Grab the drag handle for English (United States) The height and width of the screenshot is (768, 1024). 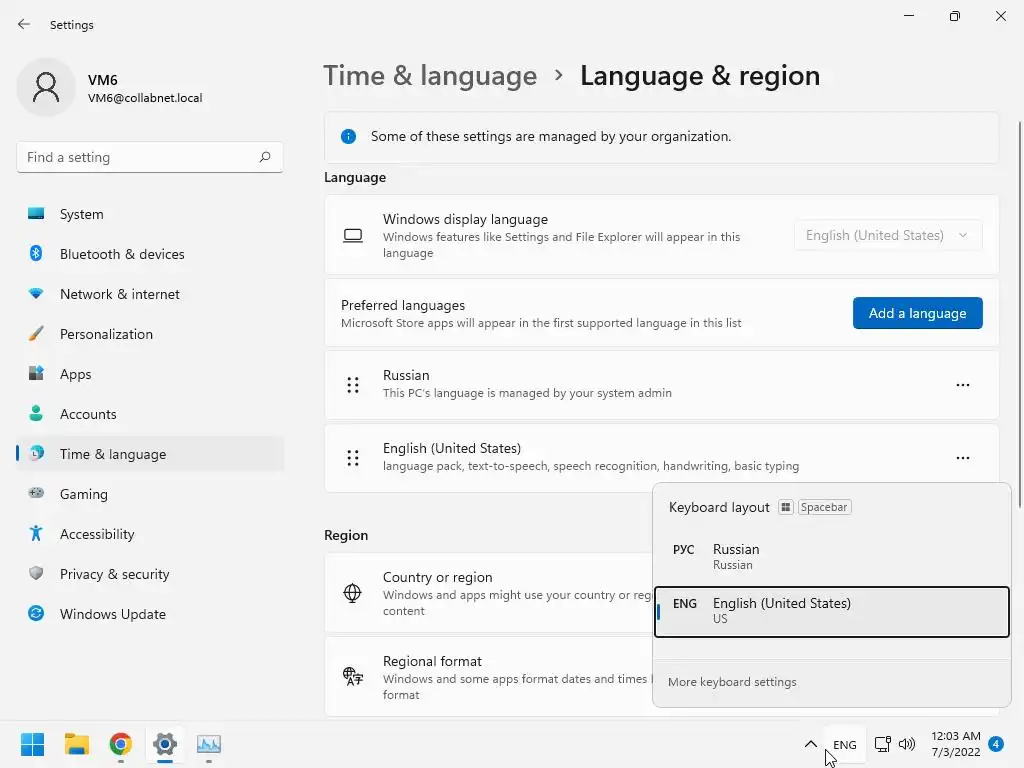[x=353, y=458]
